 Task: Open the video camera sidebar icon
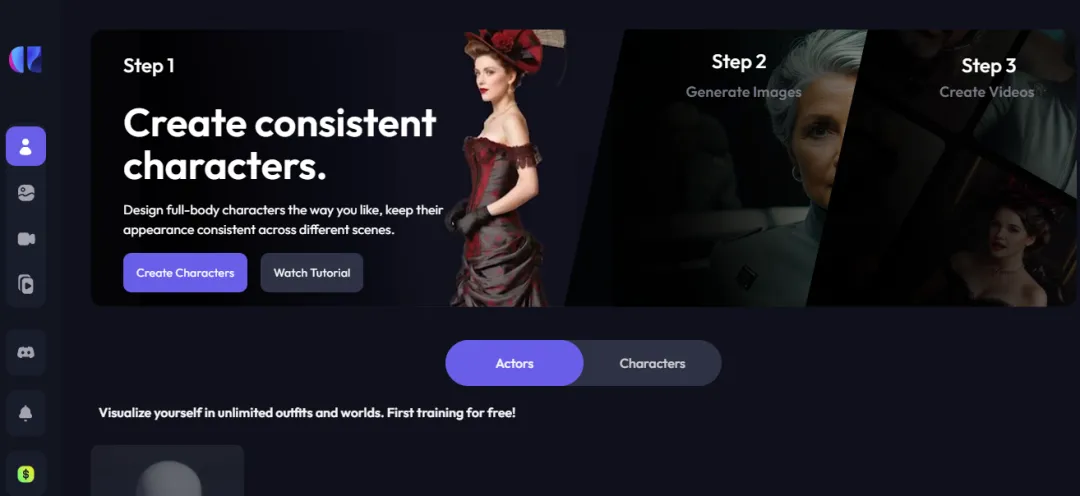point(26,239)
